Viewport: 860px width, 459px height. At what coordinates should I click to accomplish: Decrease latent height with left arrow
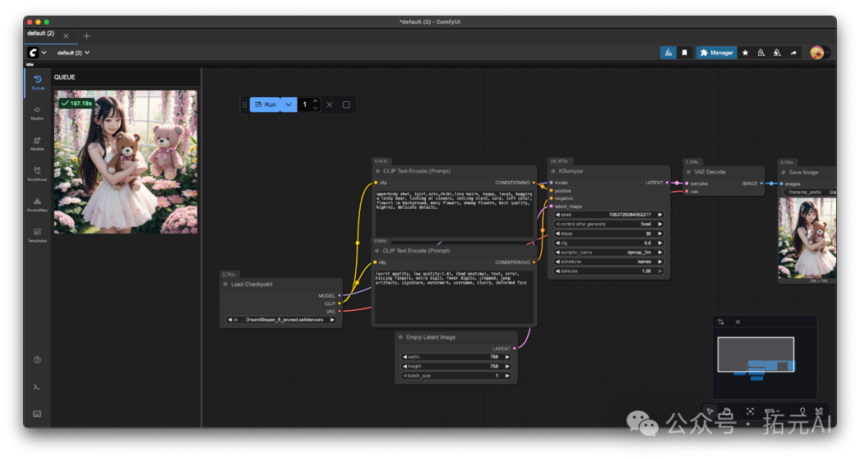pyautogui.click(x=405, y=366)
